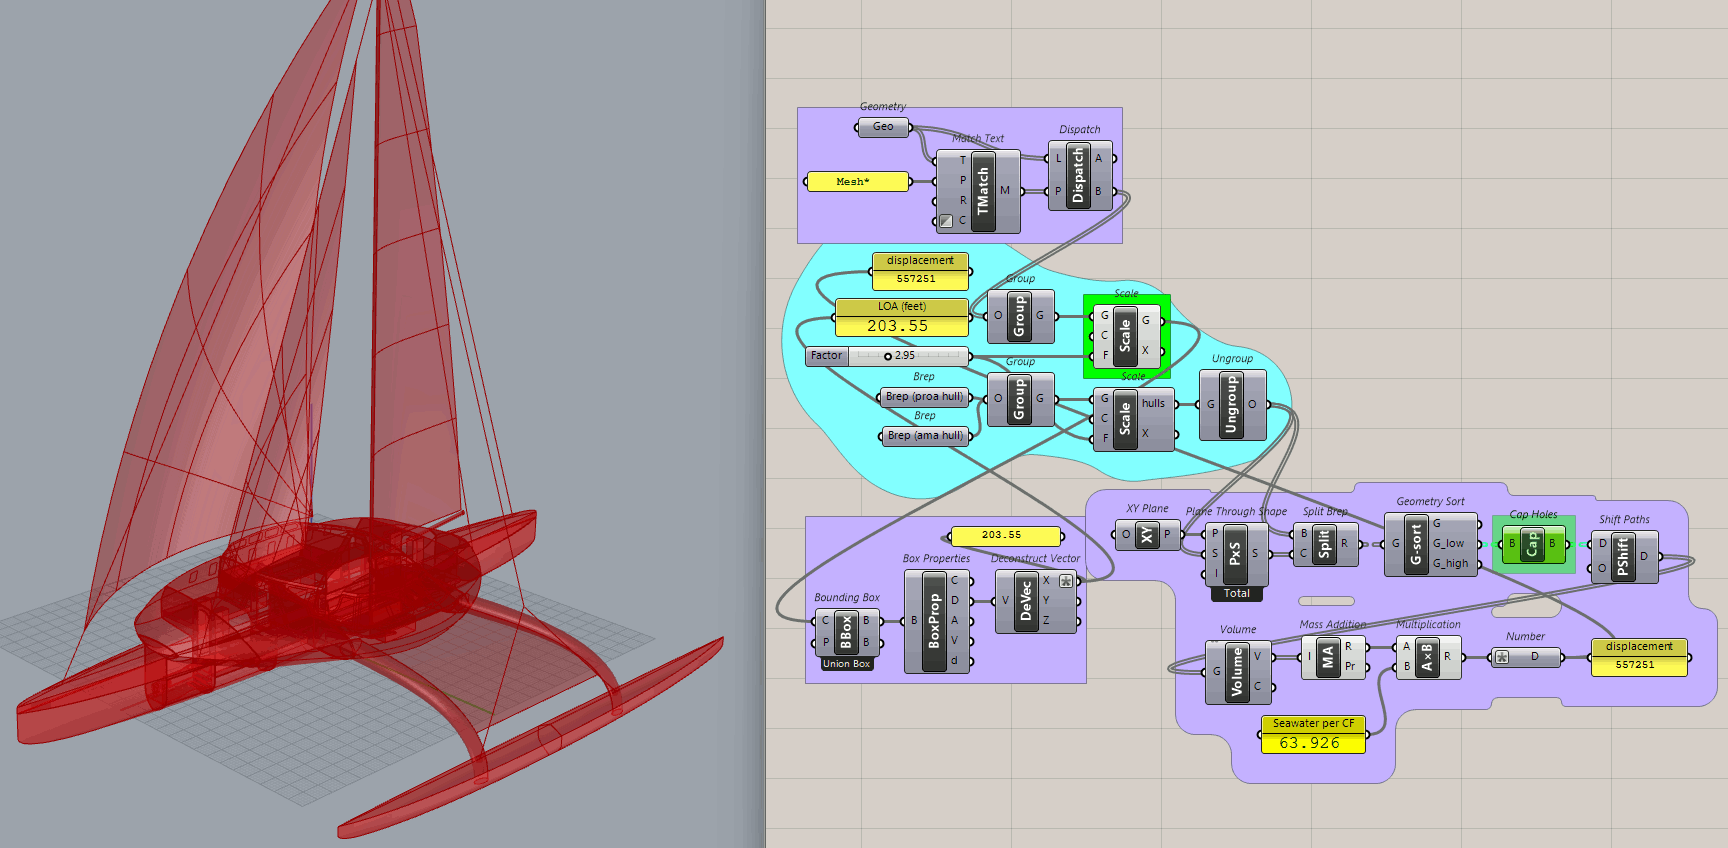
Task: Select the LOA (feet) panel showing 203.55
Action: point(901,317)
